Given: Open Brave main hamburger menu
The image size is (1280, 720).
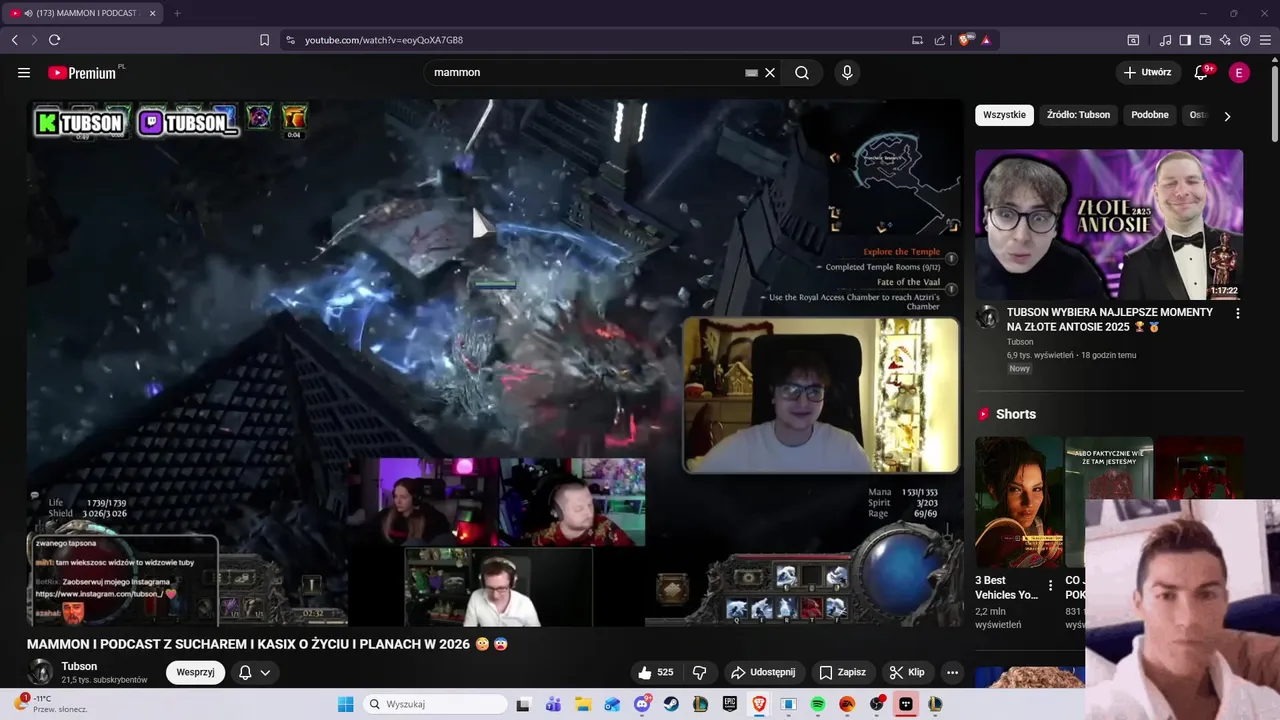Looking at the screenshot, I should coord(1265,40).
